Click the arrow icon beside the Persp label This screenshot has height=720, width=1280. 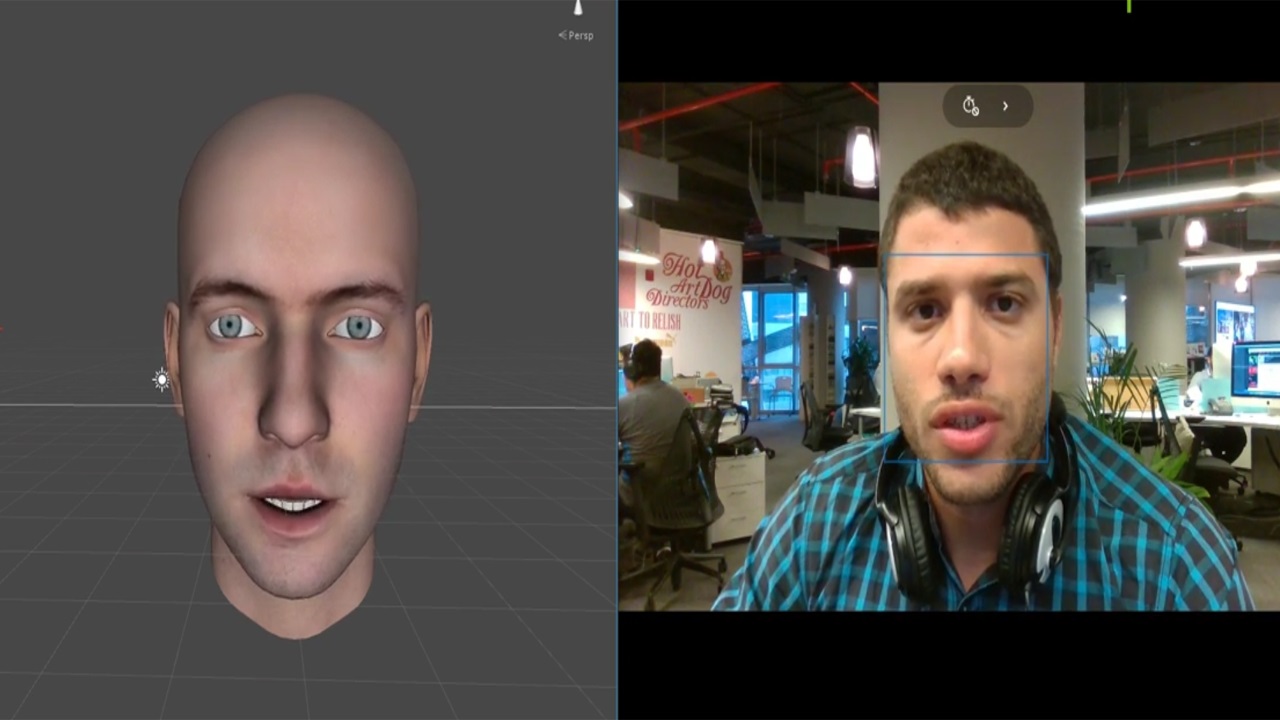click(563, 35)
